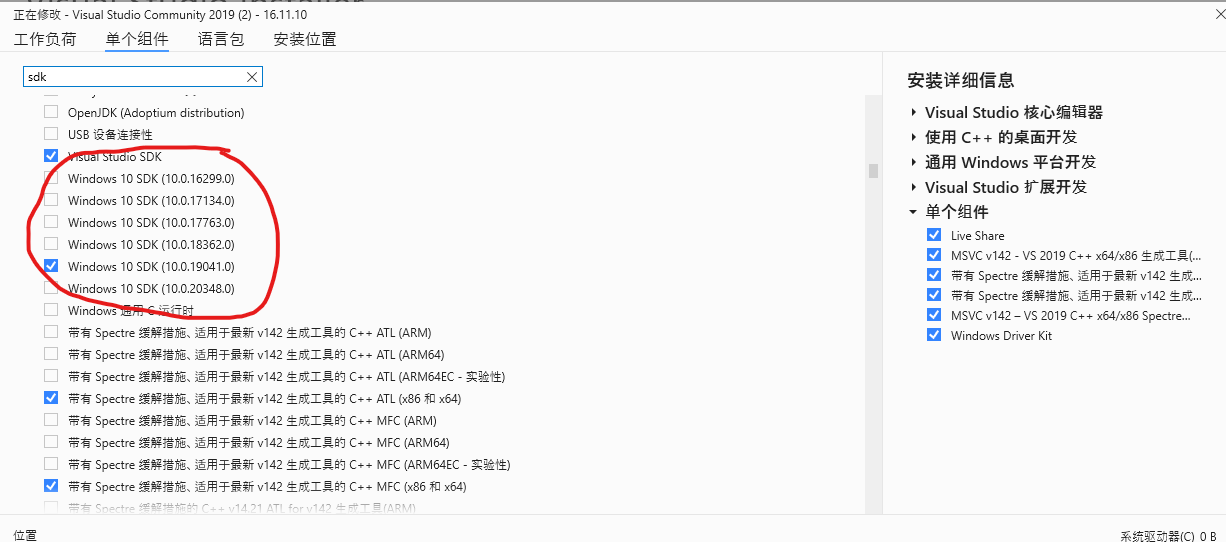The width and height of the screenshot is (1226, 542).
Task: Check USB 设备连接性 component
Action: click(51, 134)
